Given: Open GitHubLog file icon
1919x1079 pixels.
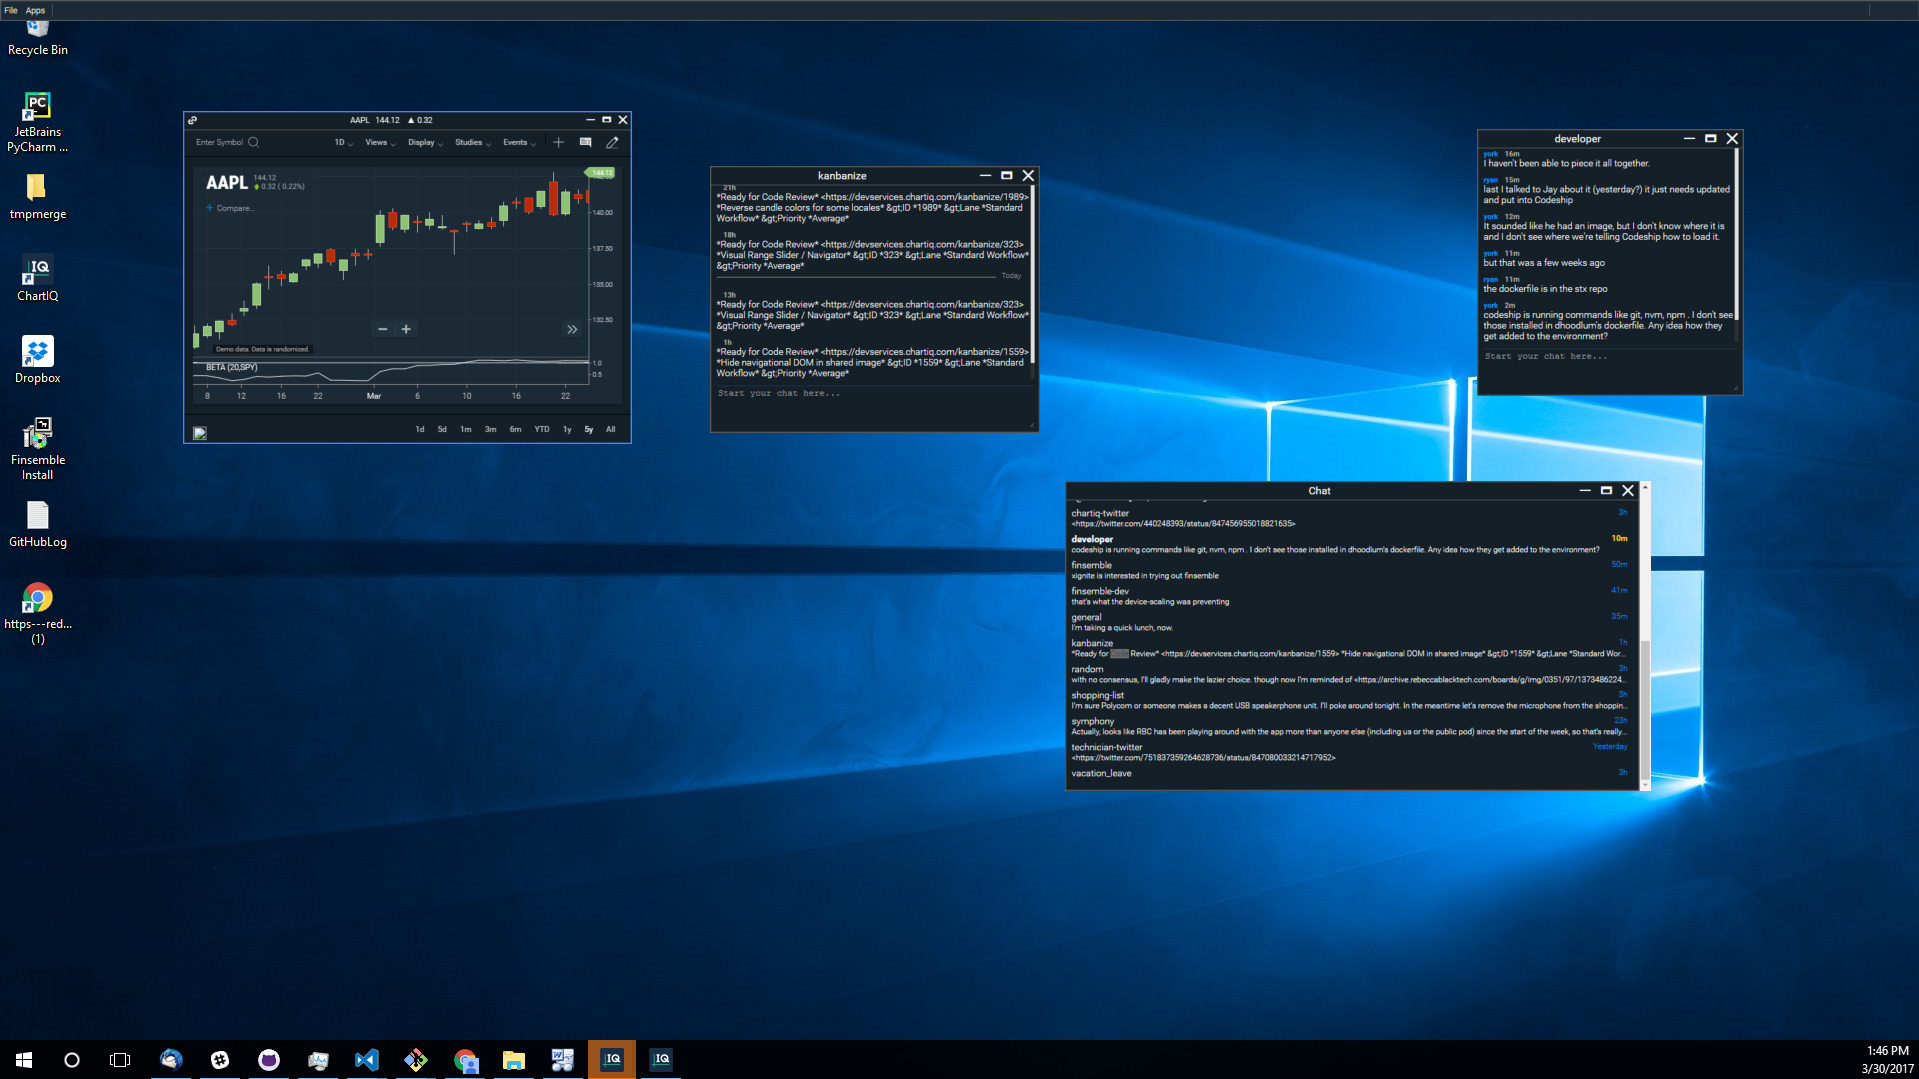Looking at the screenshot, I should (37, 525).
